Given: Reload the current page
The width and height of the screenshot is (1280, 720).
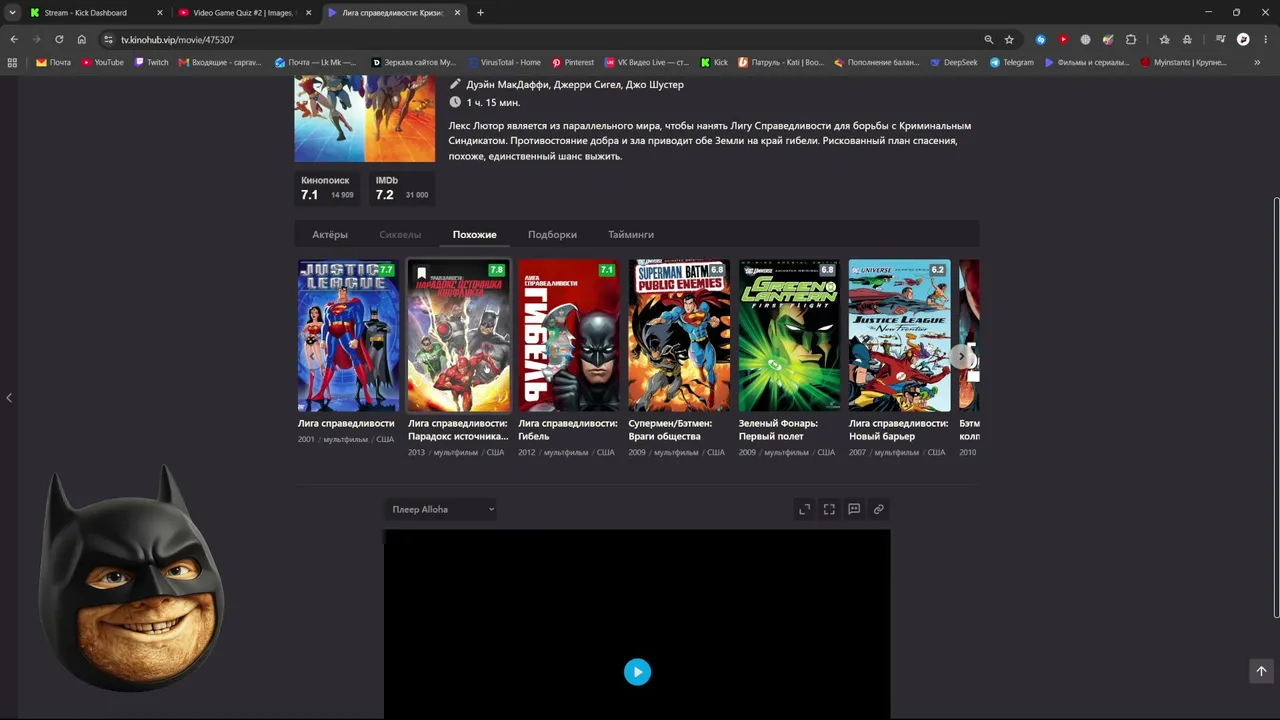Looking at the screenshot, I should pos(59,39).
